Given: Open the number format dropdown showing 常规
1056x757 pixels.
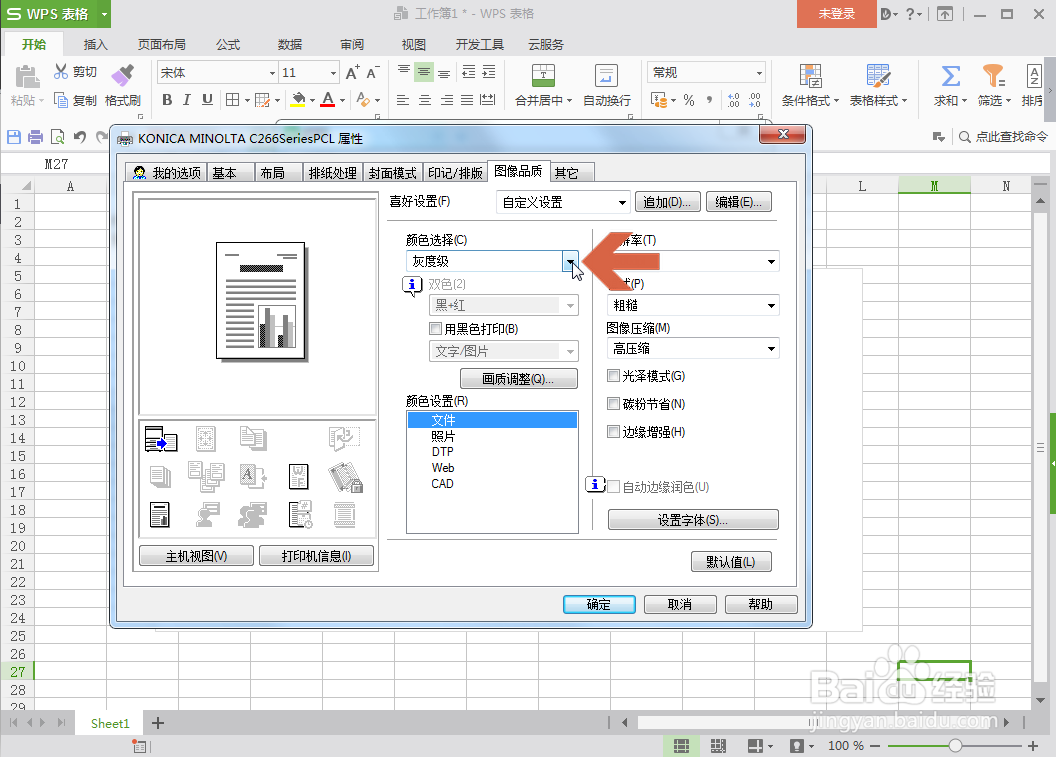Looking at the screenshot, I should (706, 73).
